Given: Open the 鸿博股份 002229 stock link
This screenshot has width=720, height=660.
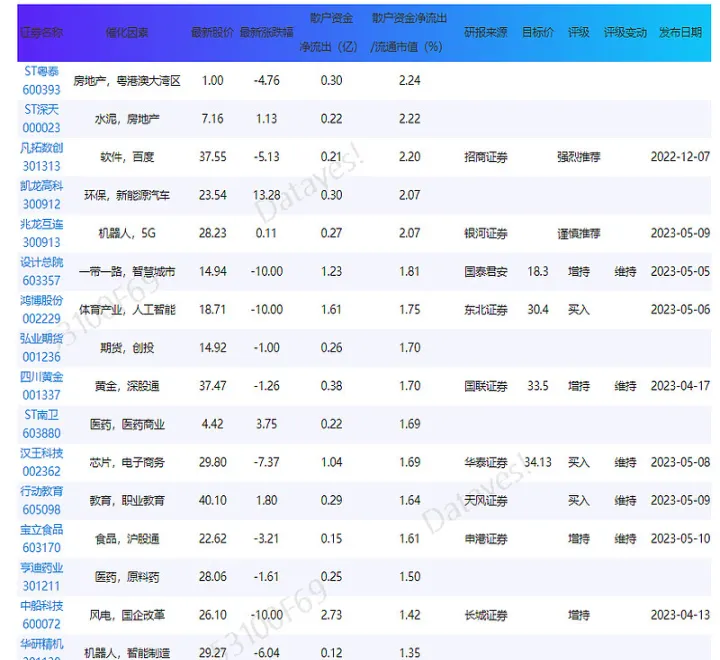Looking at the screenshot, I should pyautogui.click(x=41, y=309).
